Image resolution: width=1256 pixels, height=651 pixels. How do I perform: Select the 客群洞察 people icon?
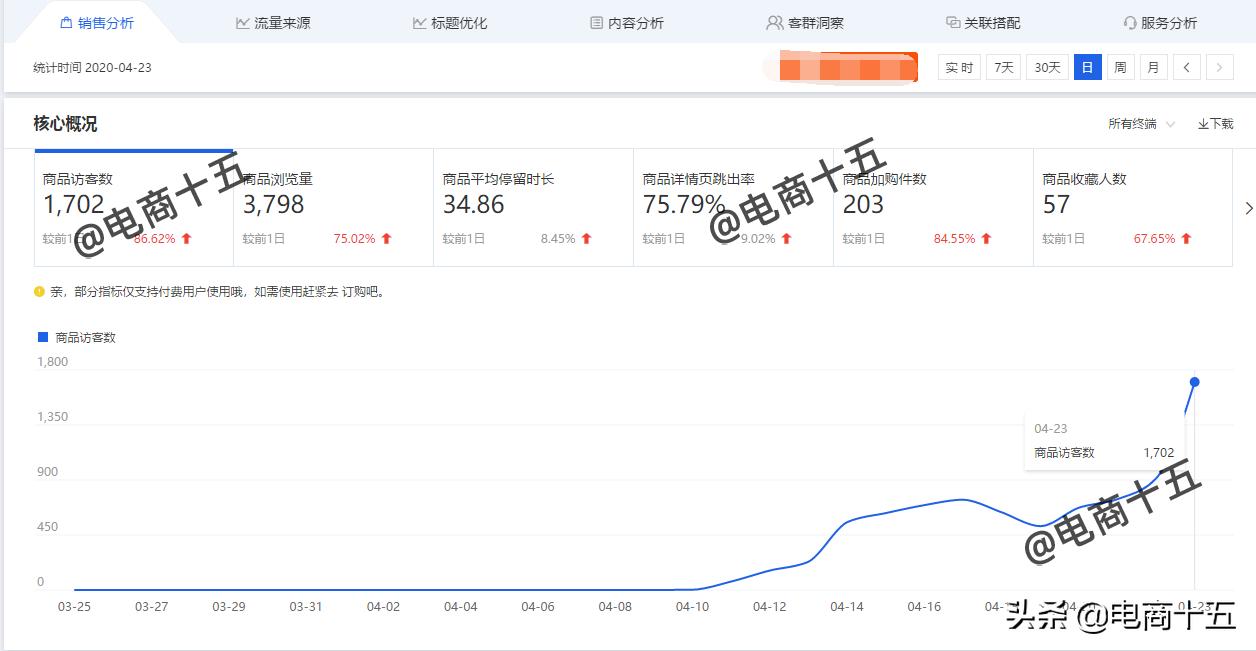pos(773,21)
